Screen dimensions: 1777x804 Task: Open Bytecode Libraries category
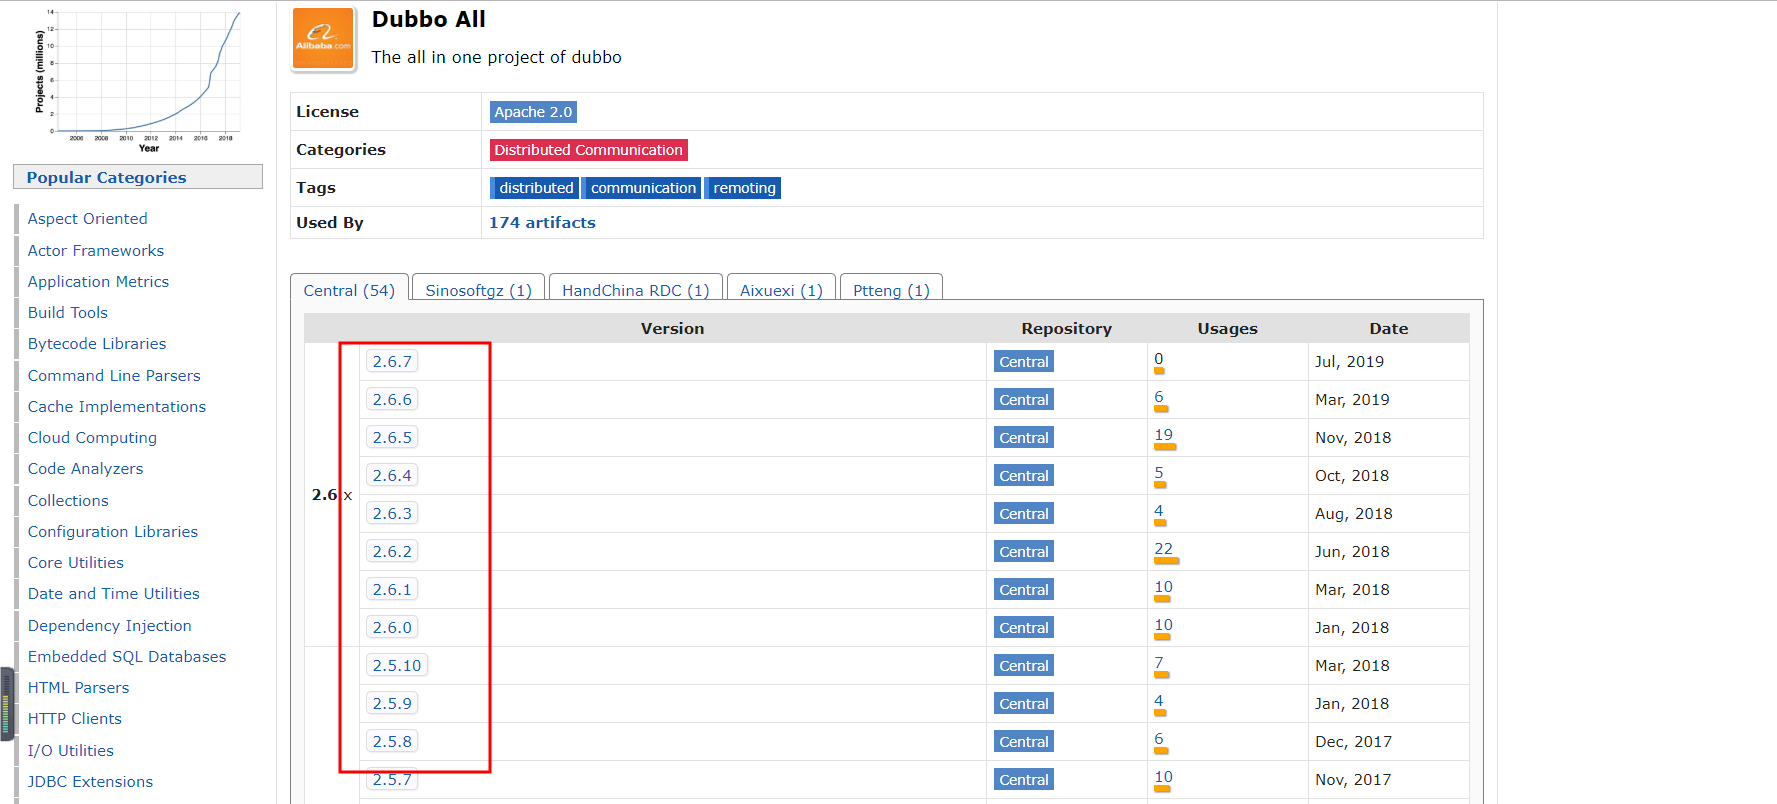(97, 344)
